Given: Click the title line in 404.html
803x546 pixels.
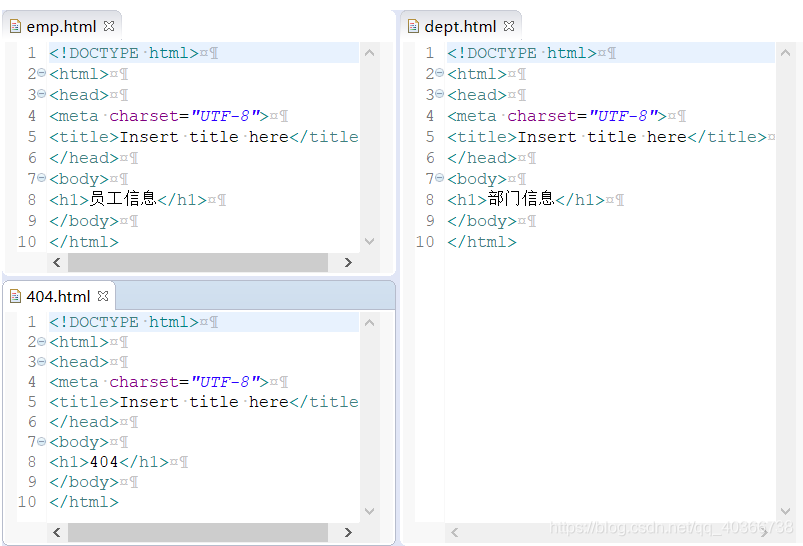Looking at the screenshot, I should click(x=204, y=402).
